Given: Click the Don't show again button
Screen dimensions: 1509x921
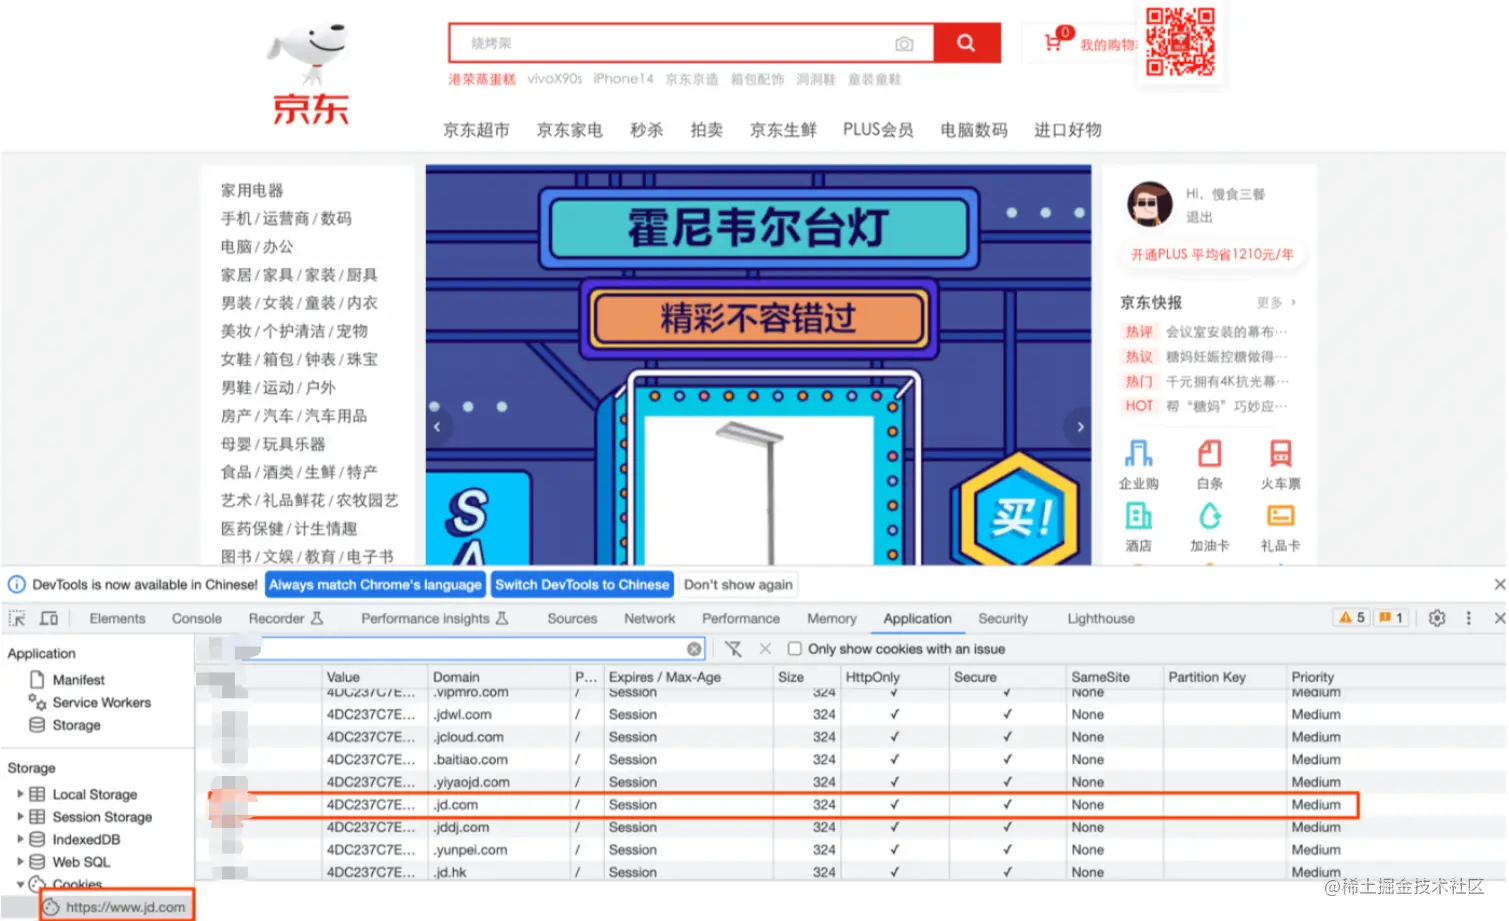Looking at the screenshot, I should (738, 585).
